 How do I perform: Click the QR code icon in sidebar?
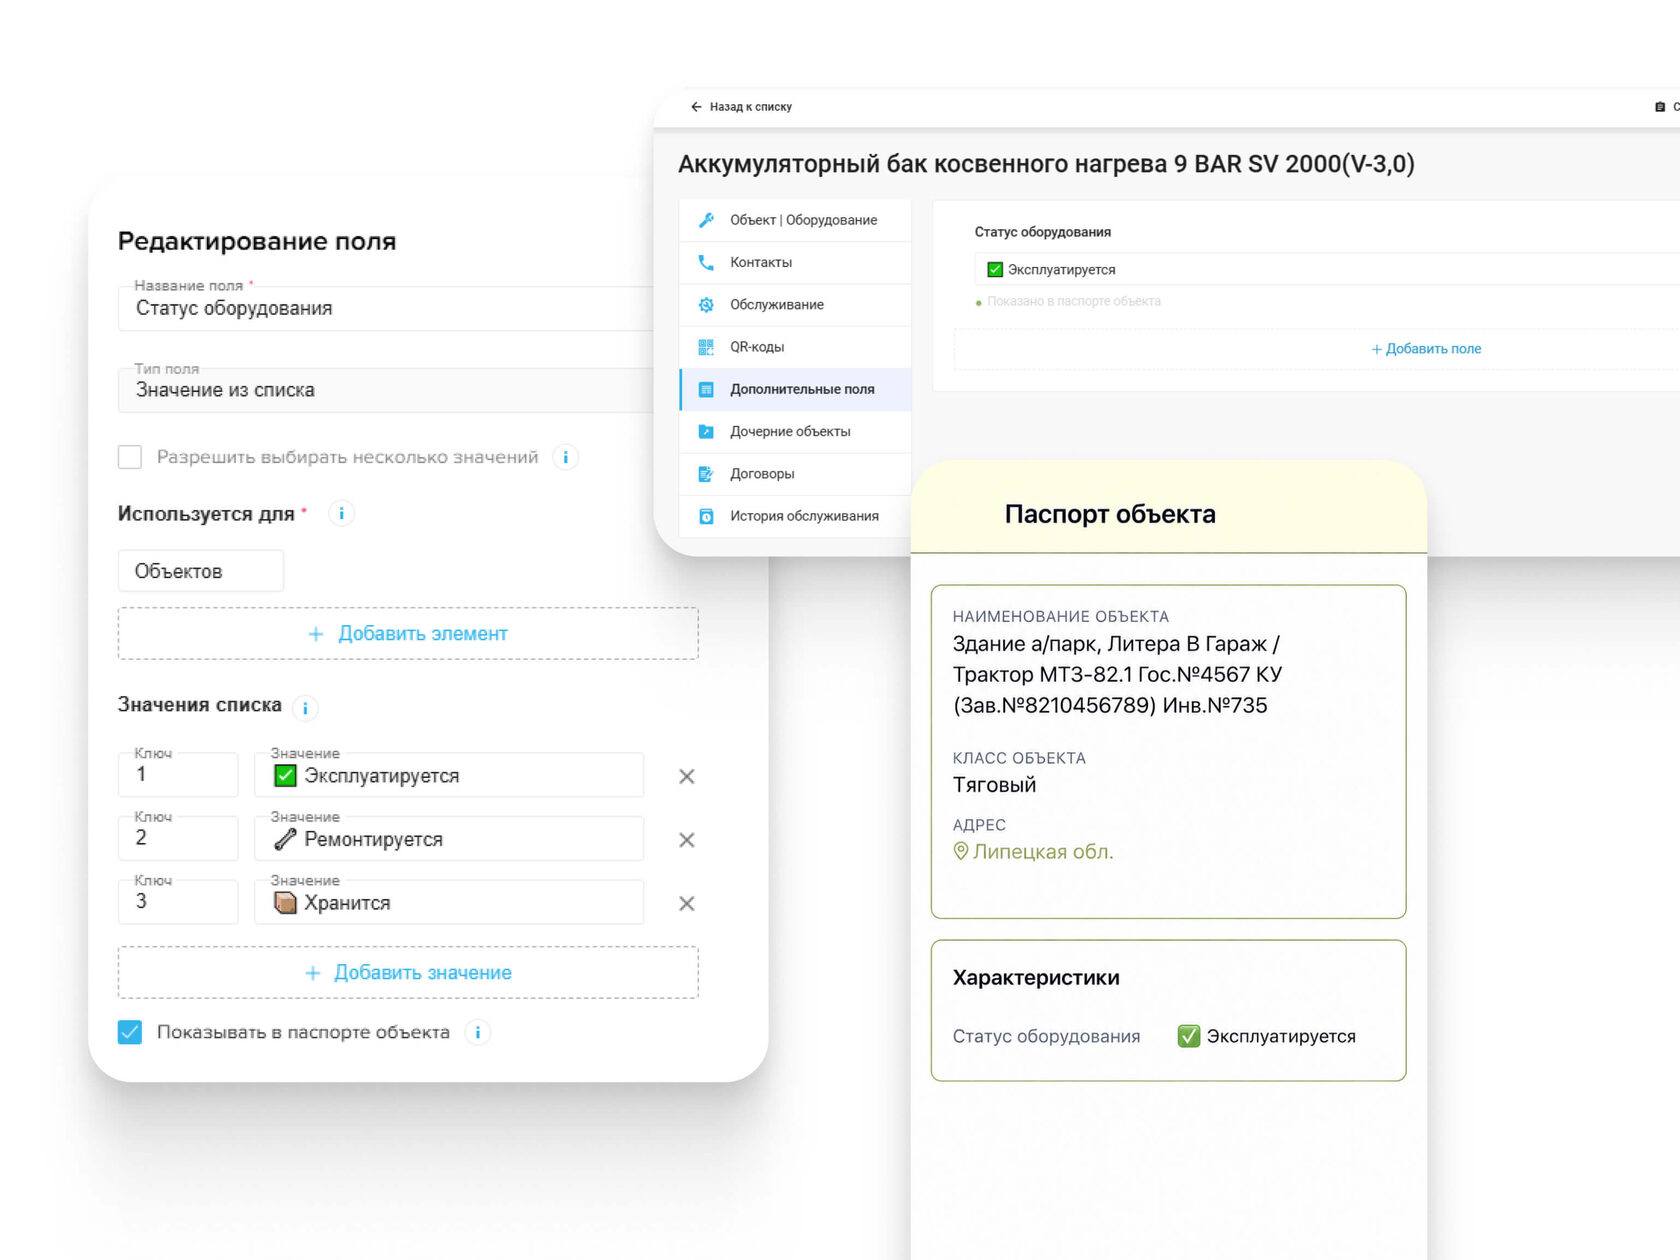click(706, 347)
